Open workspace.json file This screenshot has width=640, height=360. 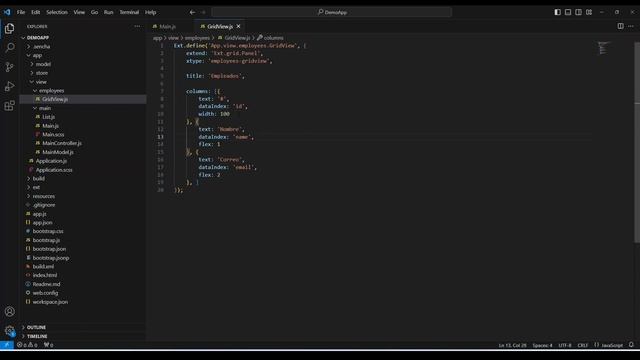point(50,302)
